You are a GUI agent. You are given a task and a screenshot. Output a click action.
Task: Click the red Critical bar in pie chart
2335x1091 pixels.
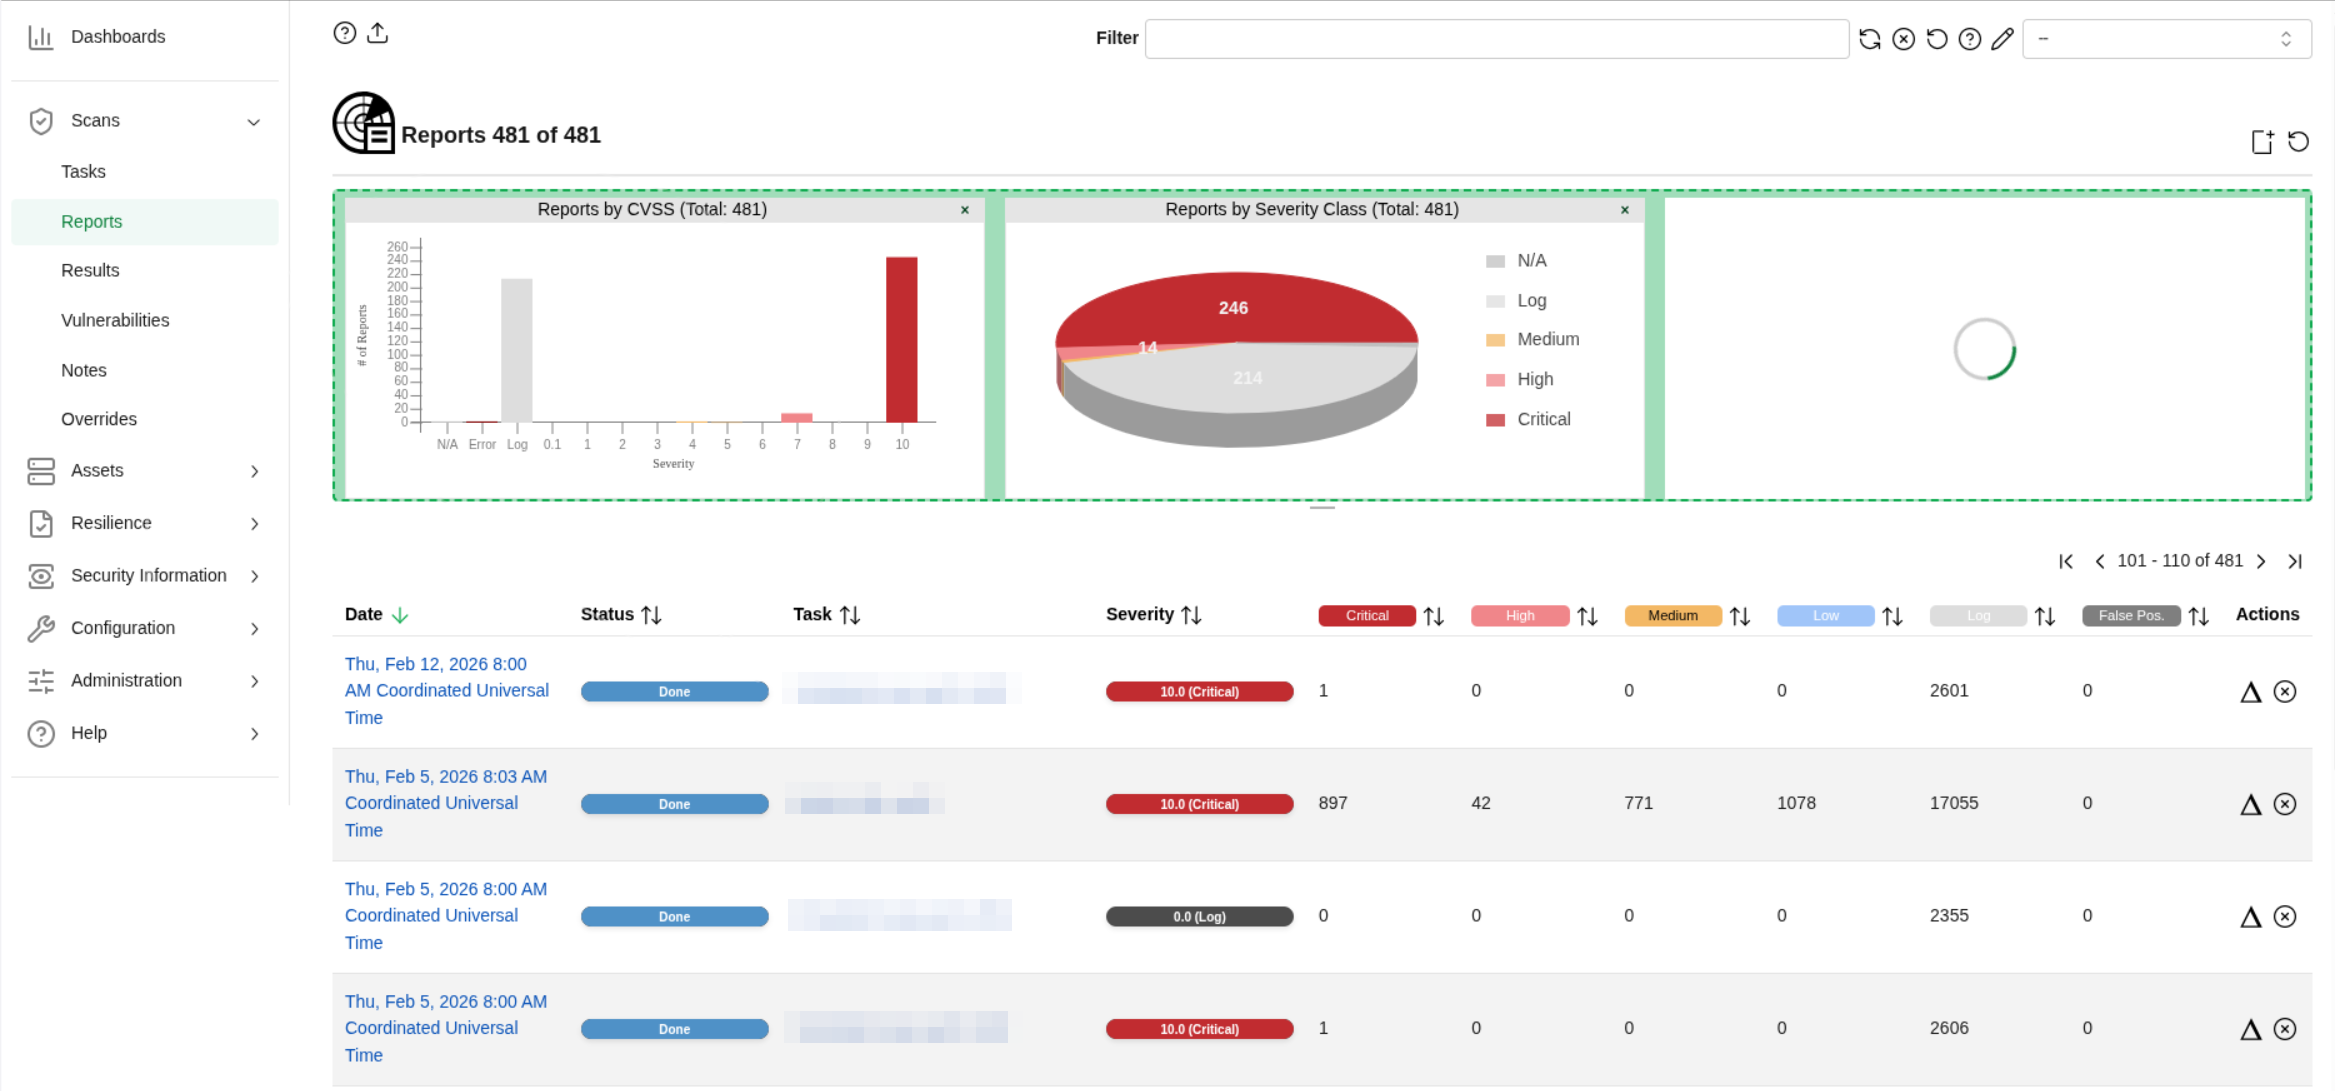[1233, 308]
